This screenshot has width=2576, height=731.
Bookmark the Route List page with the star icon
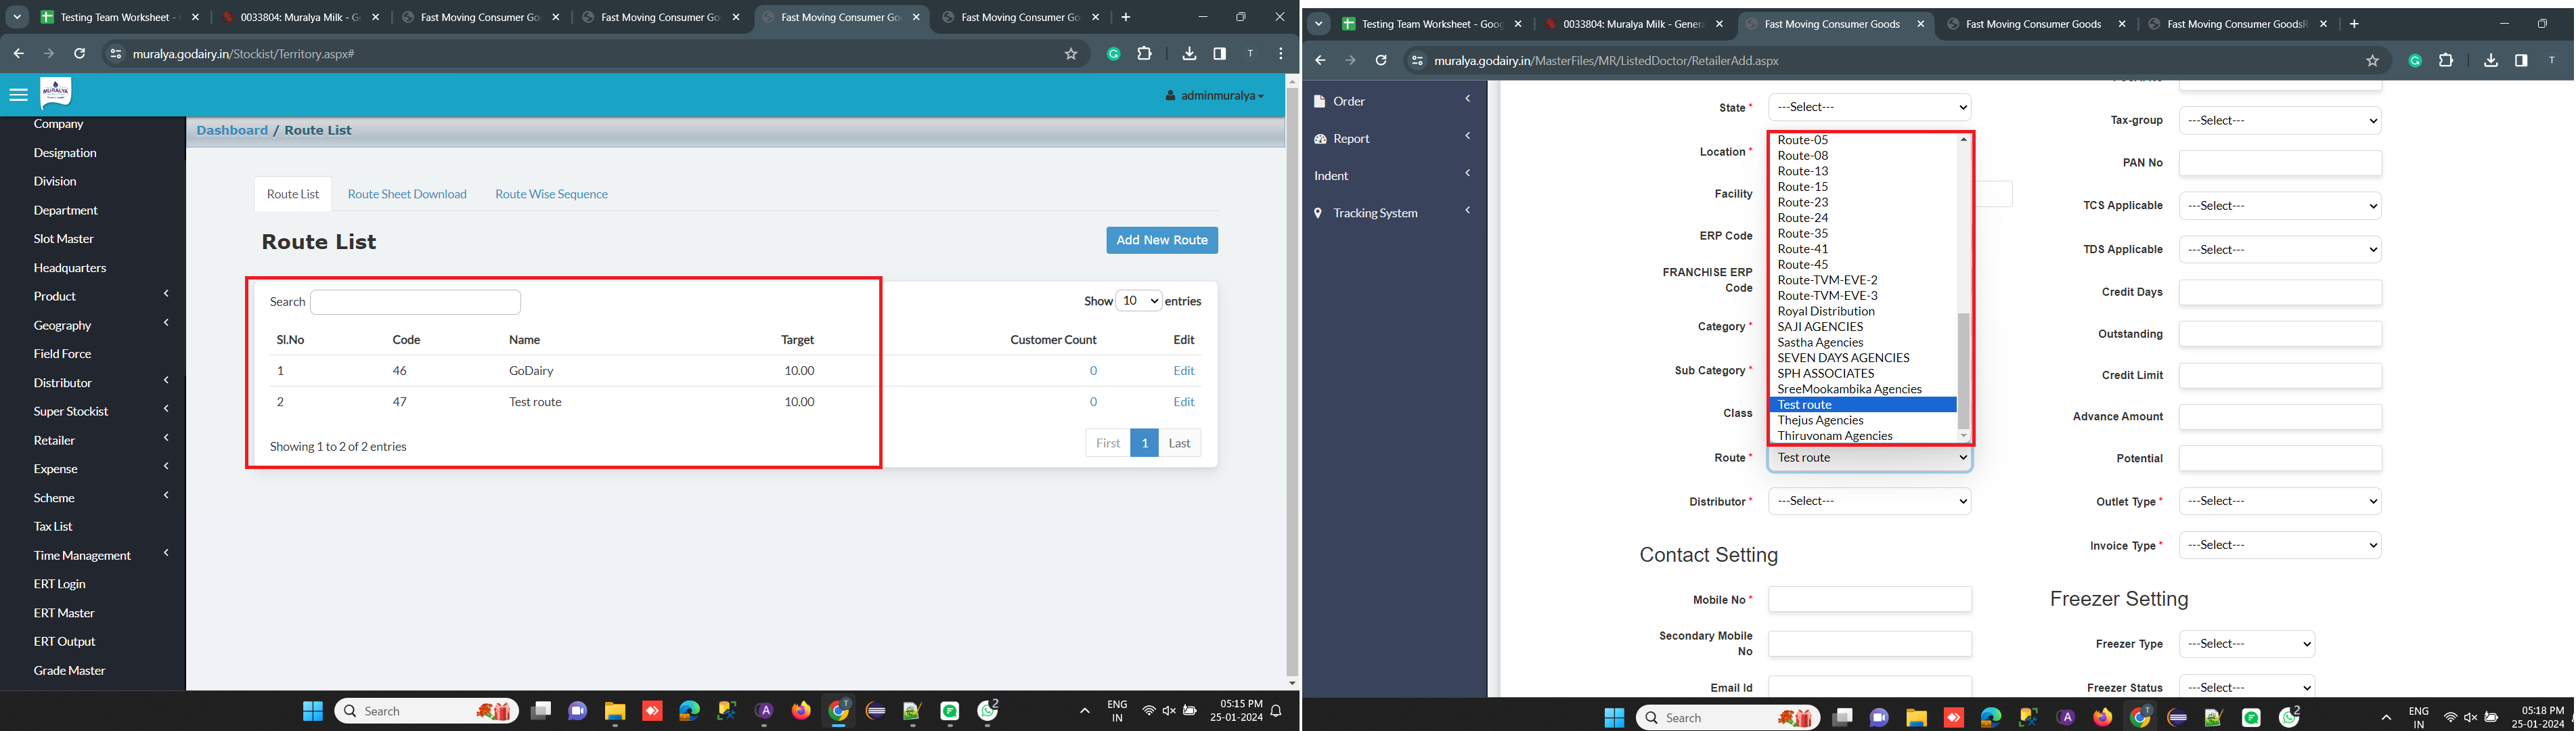click(1071, 54)
